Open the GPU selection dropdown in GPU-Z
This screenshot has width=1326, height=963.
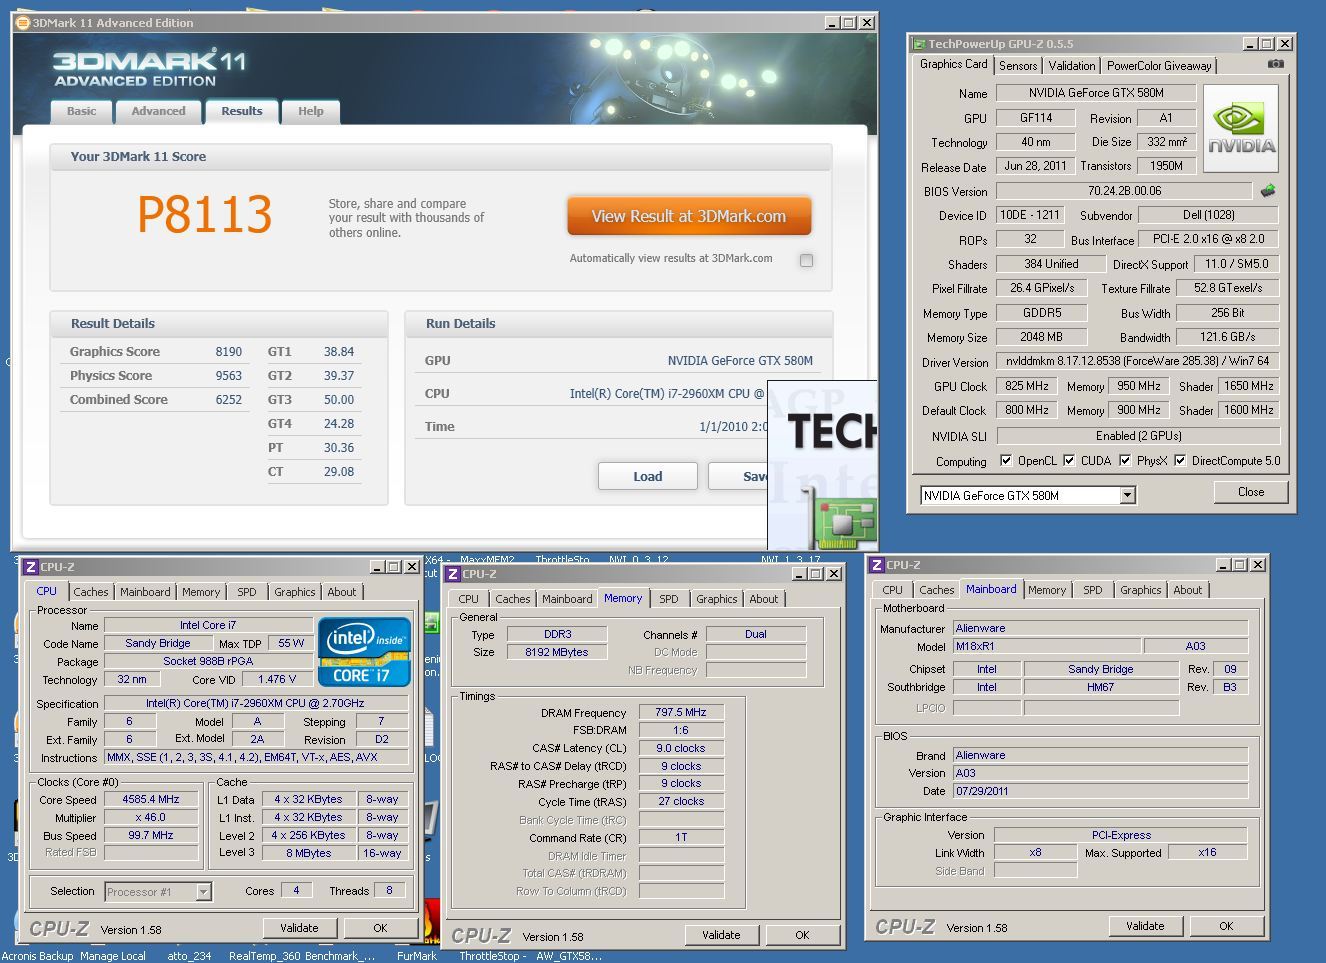point(1127,495)
